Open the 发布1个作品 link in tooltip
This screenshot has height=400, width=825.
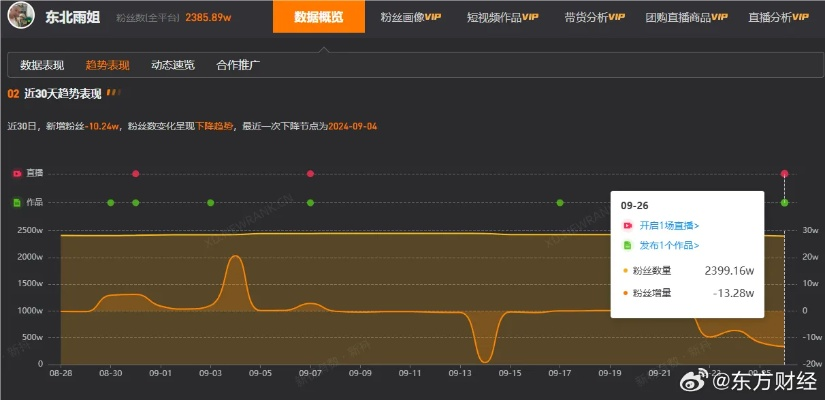[669, 245]
